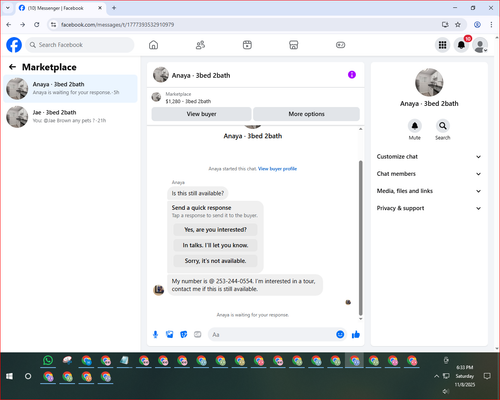The width and height of the screenshot is (500, 400).
Task: Open the Friends icon in top navigation
Action: [200, 45]
